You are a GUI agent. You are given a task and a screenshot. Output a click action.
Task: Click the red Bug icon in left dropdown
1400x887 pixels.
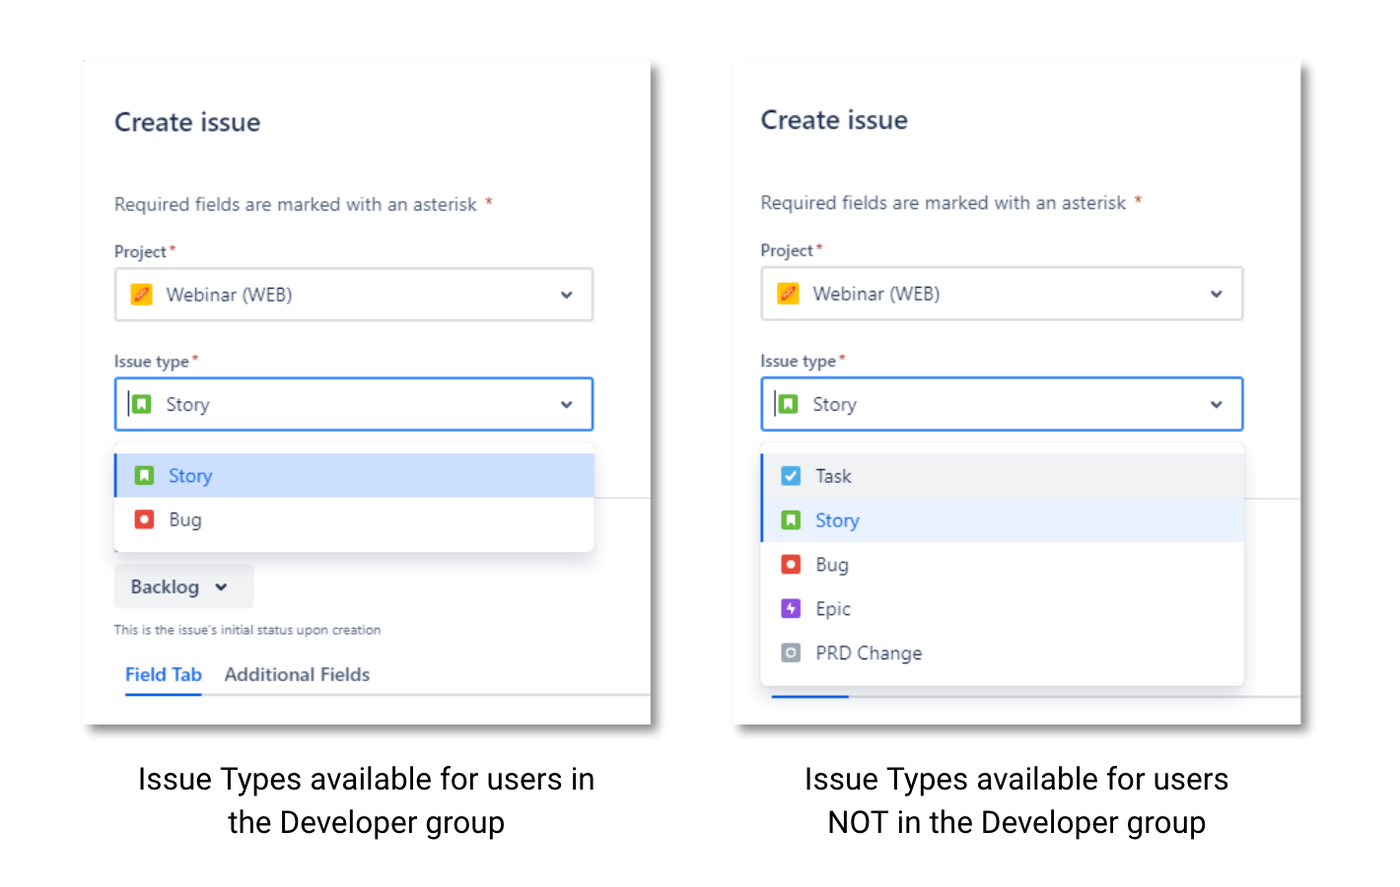pyautogui.click(x=143, y=520)
